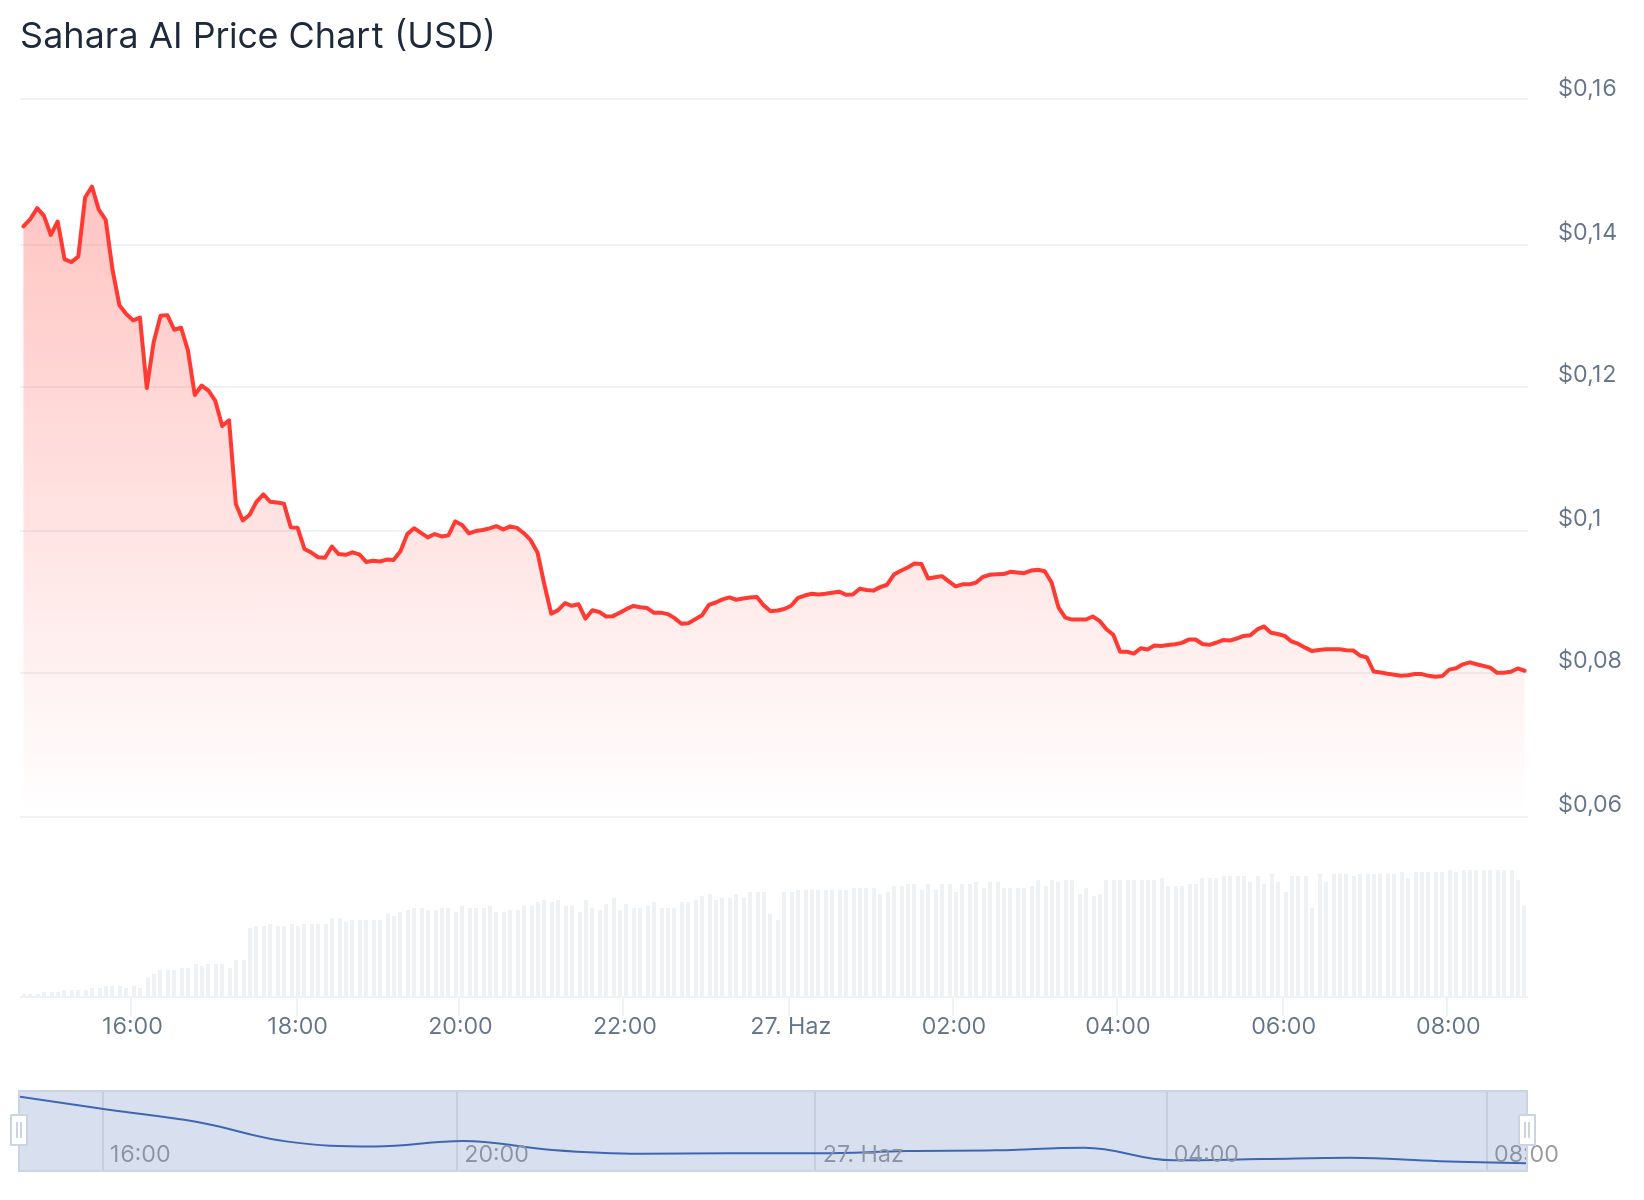Click the $0,14 price axis label

(1586, 232)
